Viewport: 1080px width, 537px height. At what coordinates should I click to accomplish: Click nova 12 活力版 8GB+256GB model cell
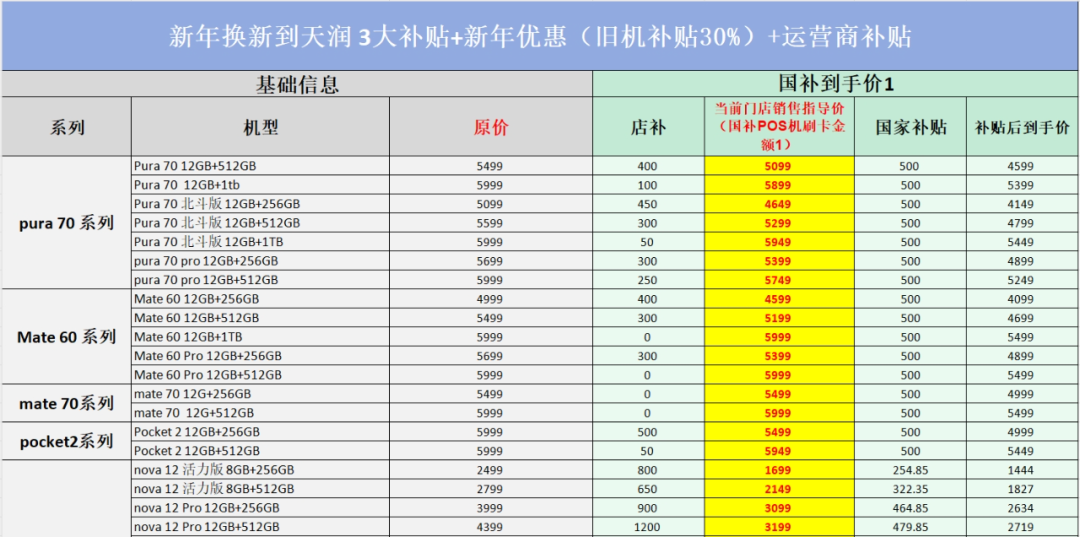(x=260, y=470)
